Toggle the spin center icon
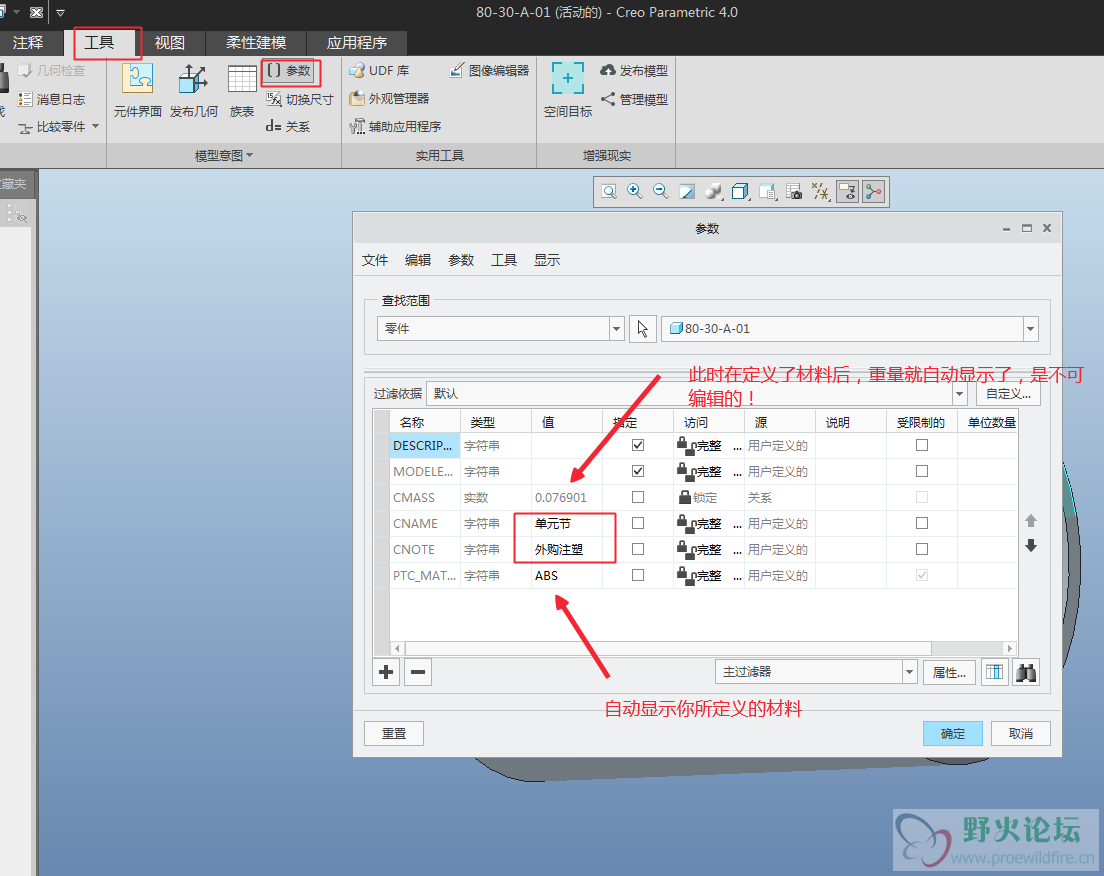 tap(873, 192)
